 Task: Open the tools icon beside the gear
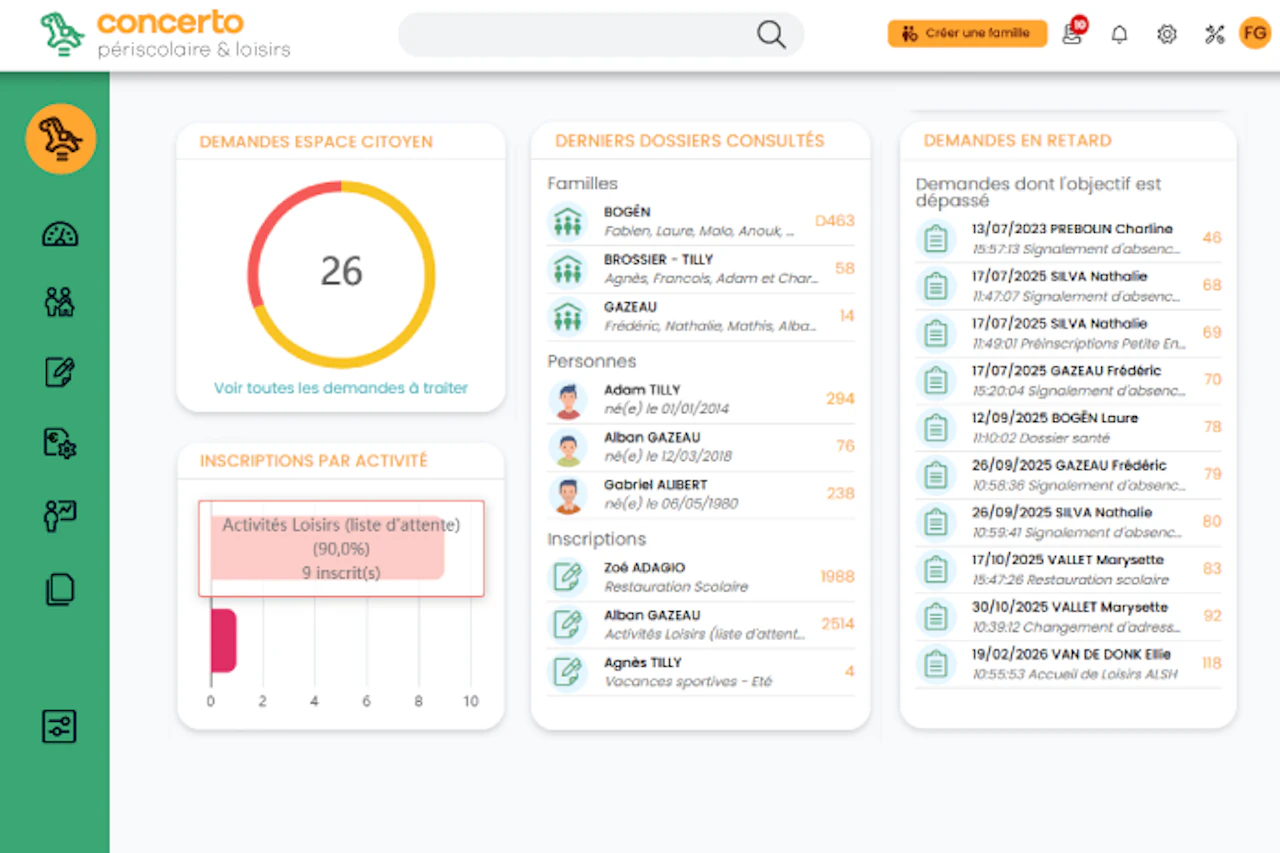1215,35
